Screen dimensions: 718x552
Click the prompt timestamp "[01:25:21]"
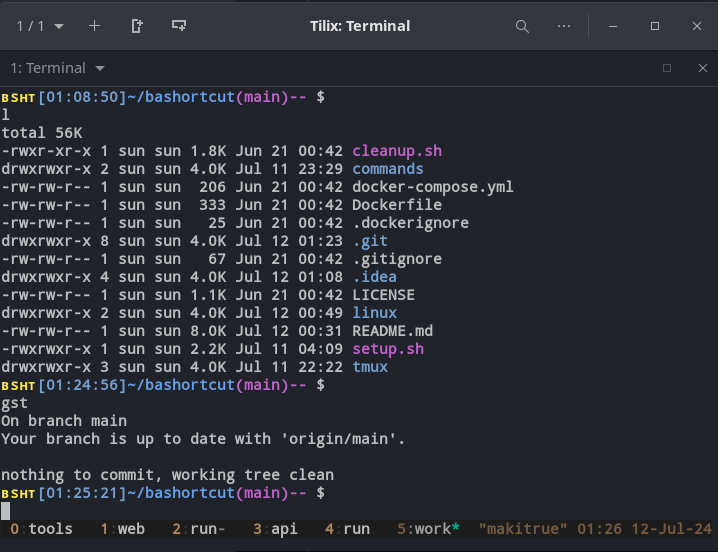click(82, 493)
